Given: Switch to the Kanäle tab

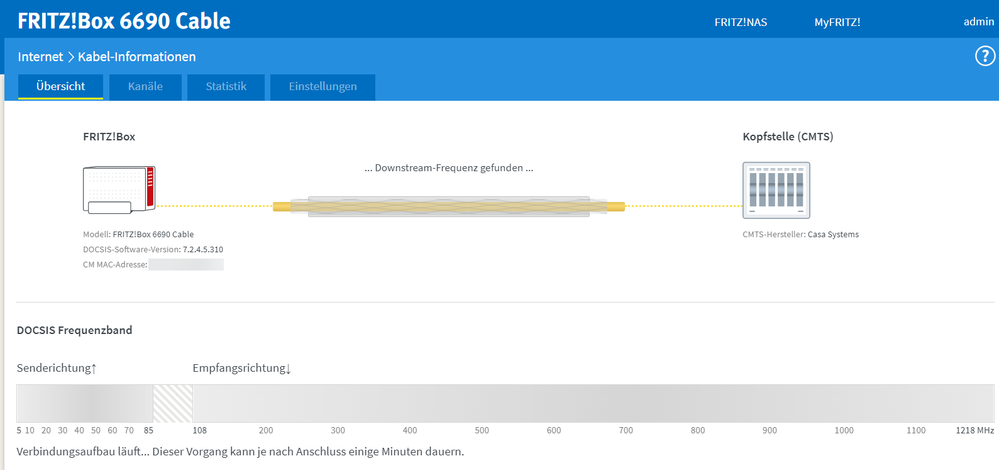Looking at the screenshot, I should (145, 87).
